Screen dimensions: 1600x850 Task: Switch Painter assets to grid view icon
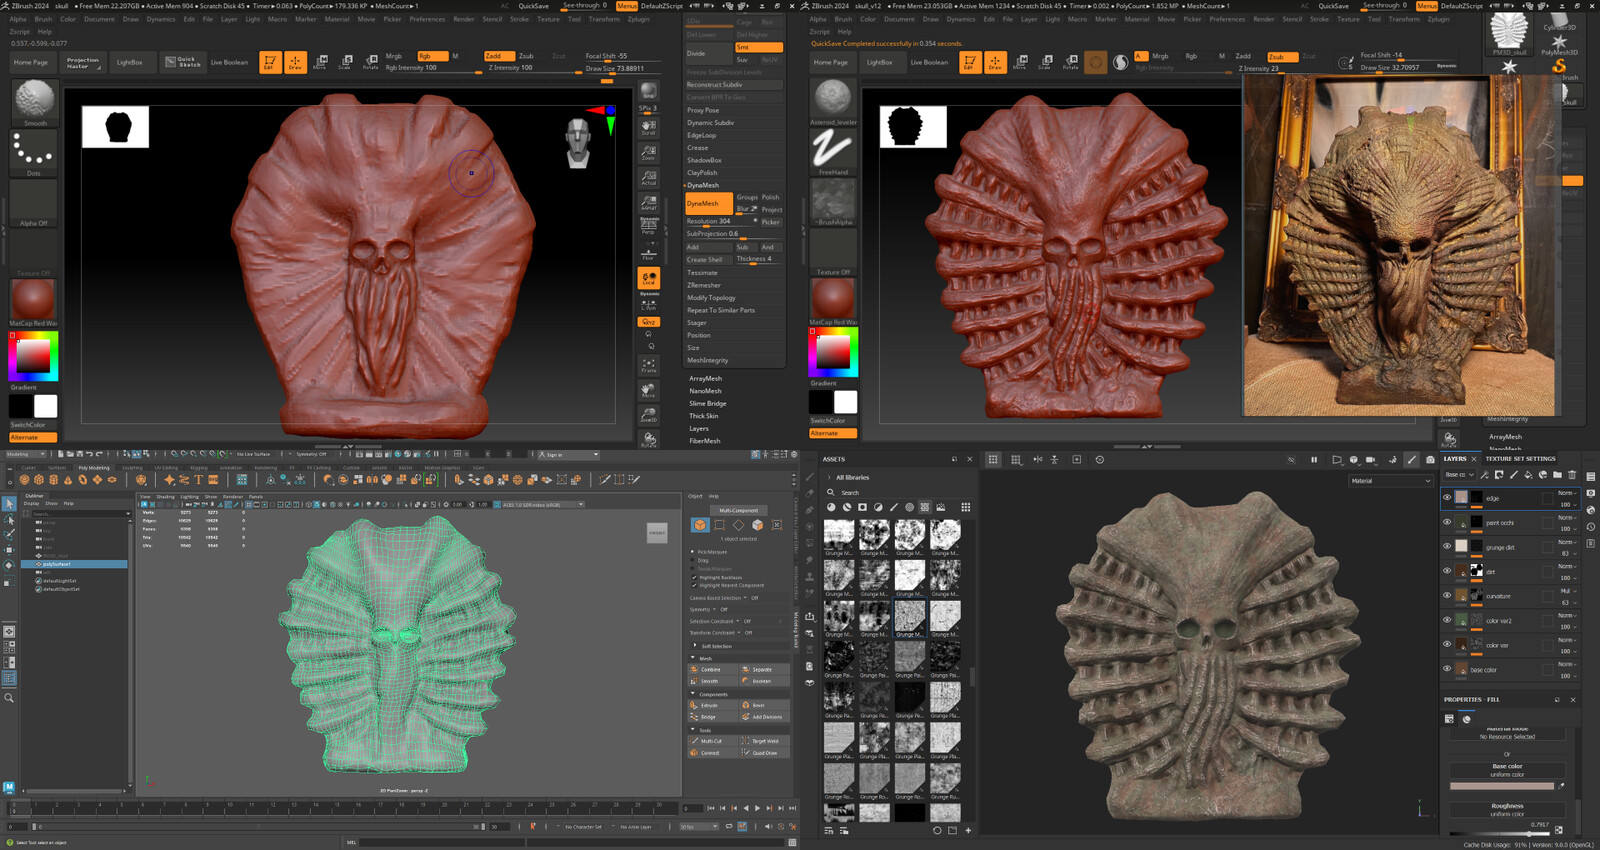(965, 507)
